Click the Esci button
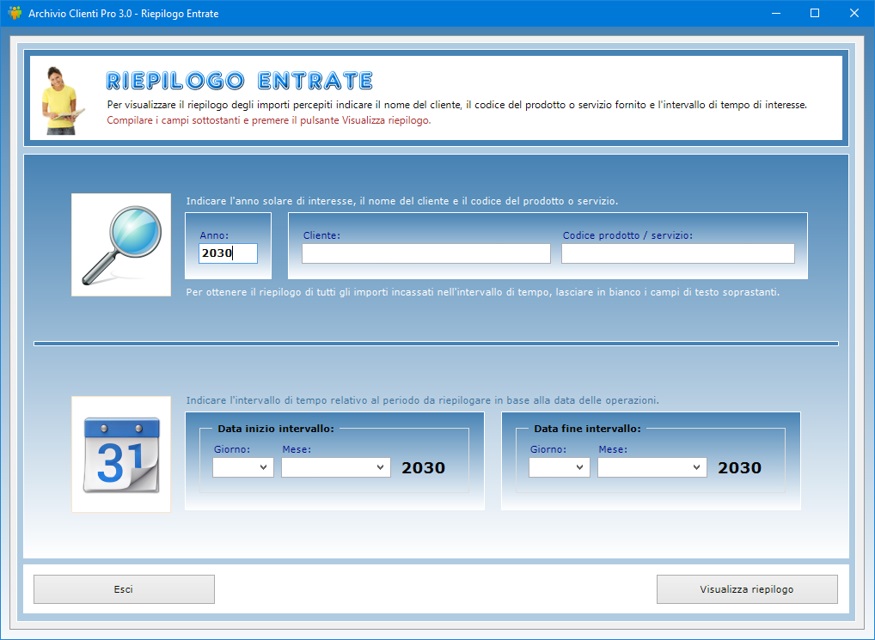The height and width of the screenshot is (640, 875). point(124,589)
